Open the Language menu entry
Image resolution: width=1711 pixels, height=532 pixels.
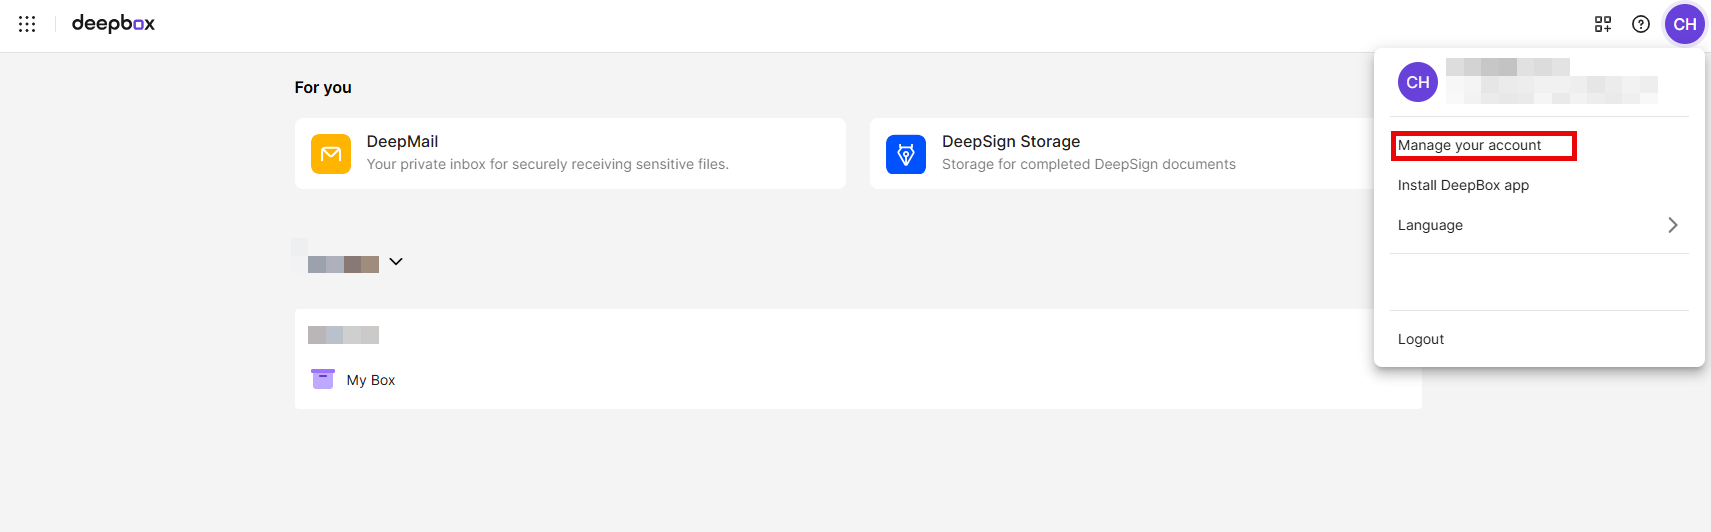point(1430,225)
